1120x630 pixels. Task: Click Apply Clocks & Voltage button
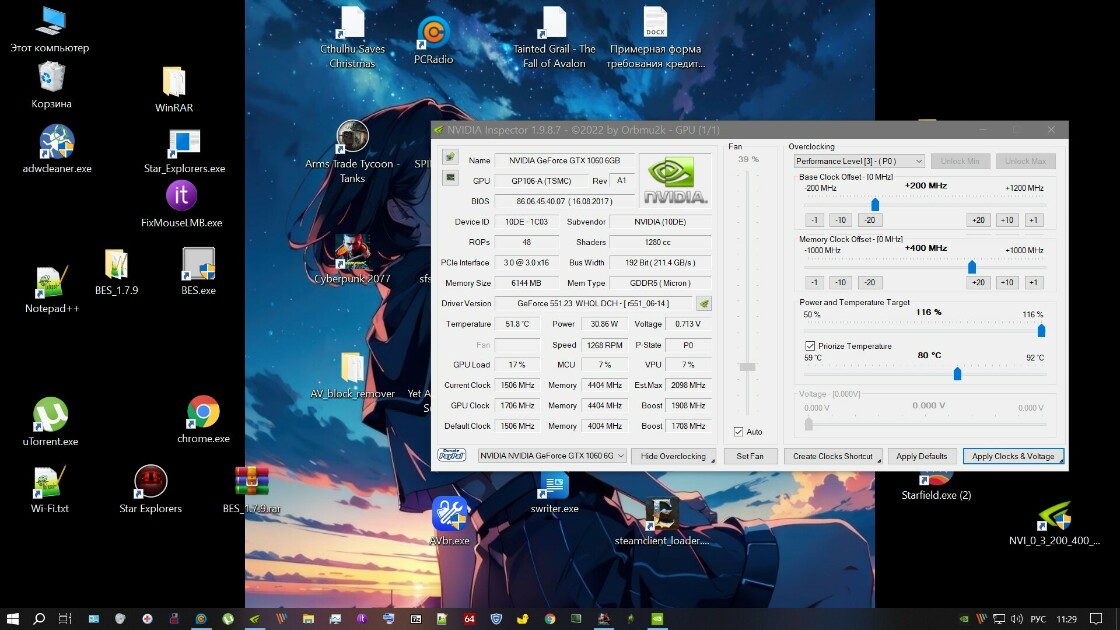point(1013,456)
